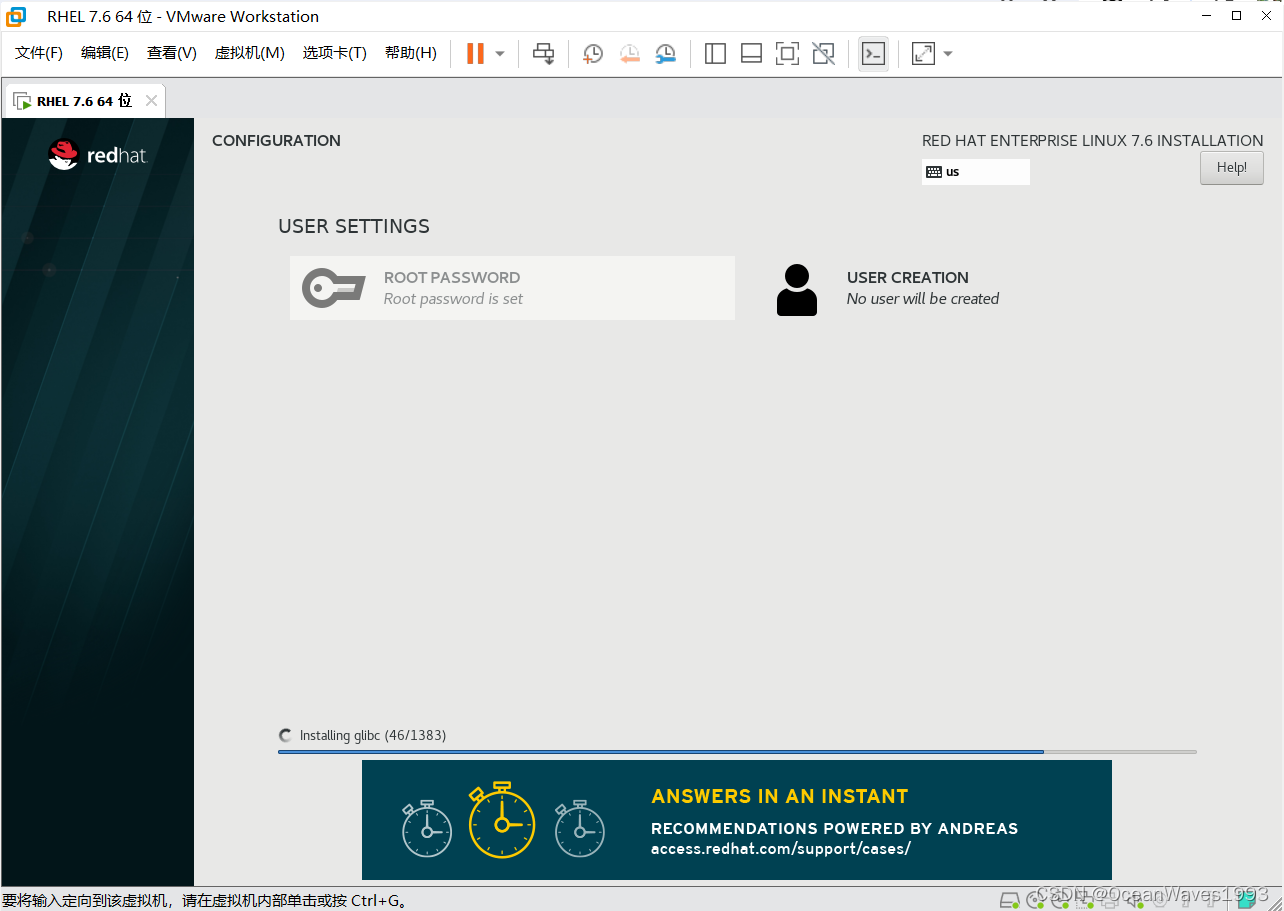The width and height of the screenshot is (1284, 911).
Task: Click the installation progress bar
Action: 737,752
